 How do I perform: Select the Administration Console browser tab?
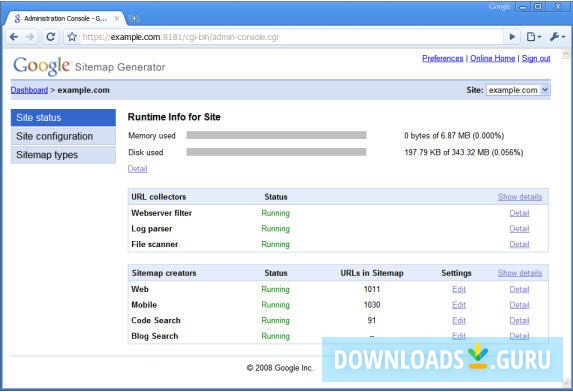click(x=65, y=18)
